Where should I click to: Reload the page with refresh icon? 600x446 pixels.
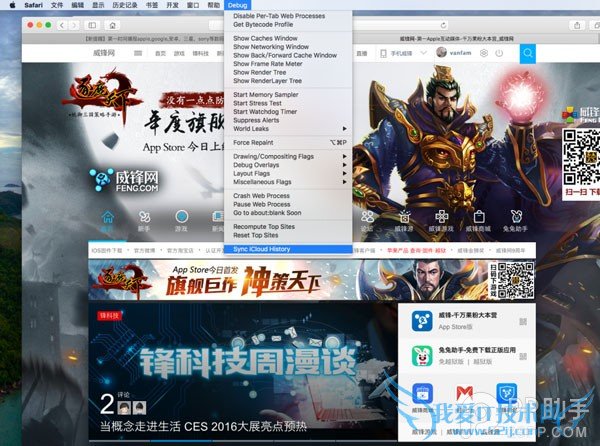pyautogui.click(x=443, y=25)
